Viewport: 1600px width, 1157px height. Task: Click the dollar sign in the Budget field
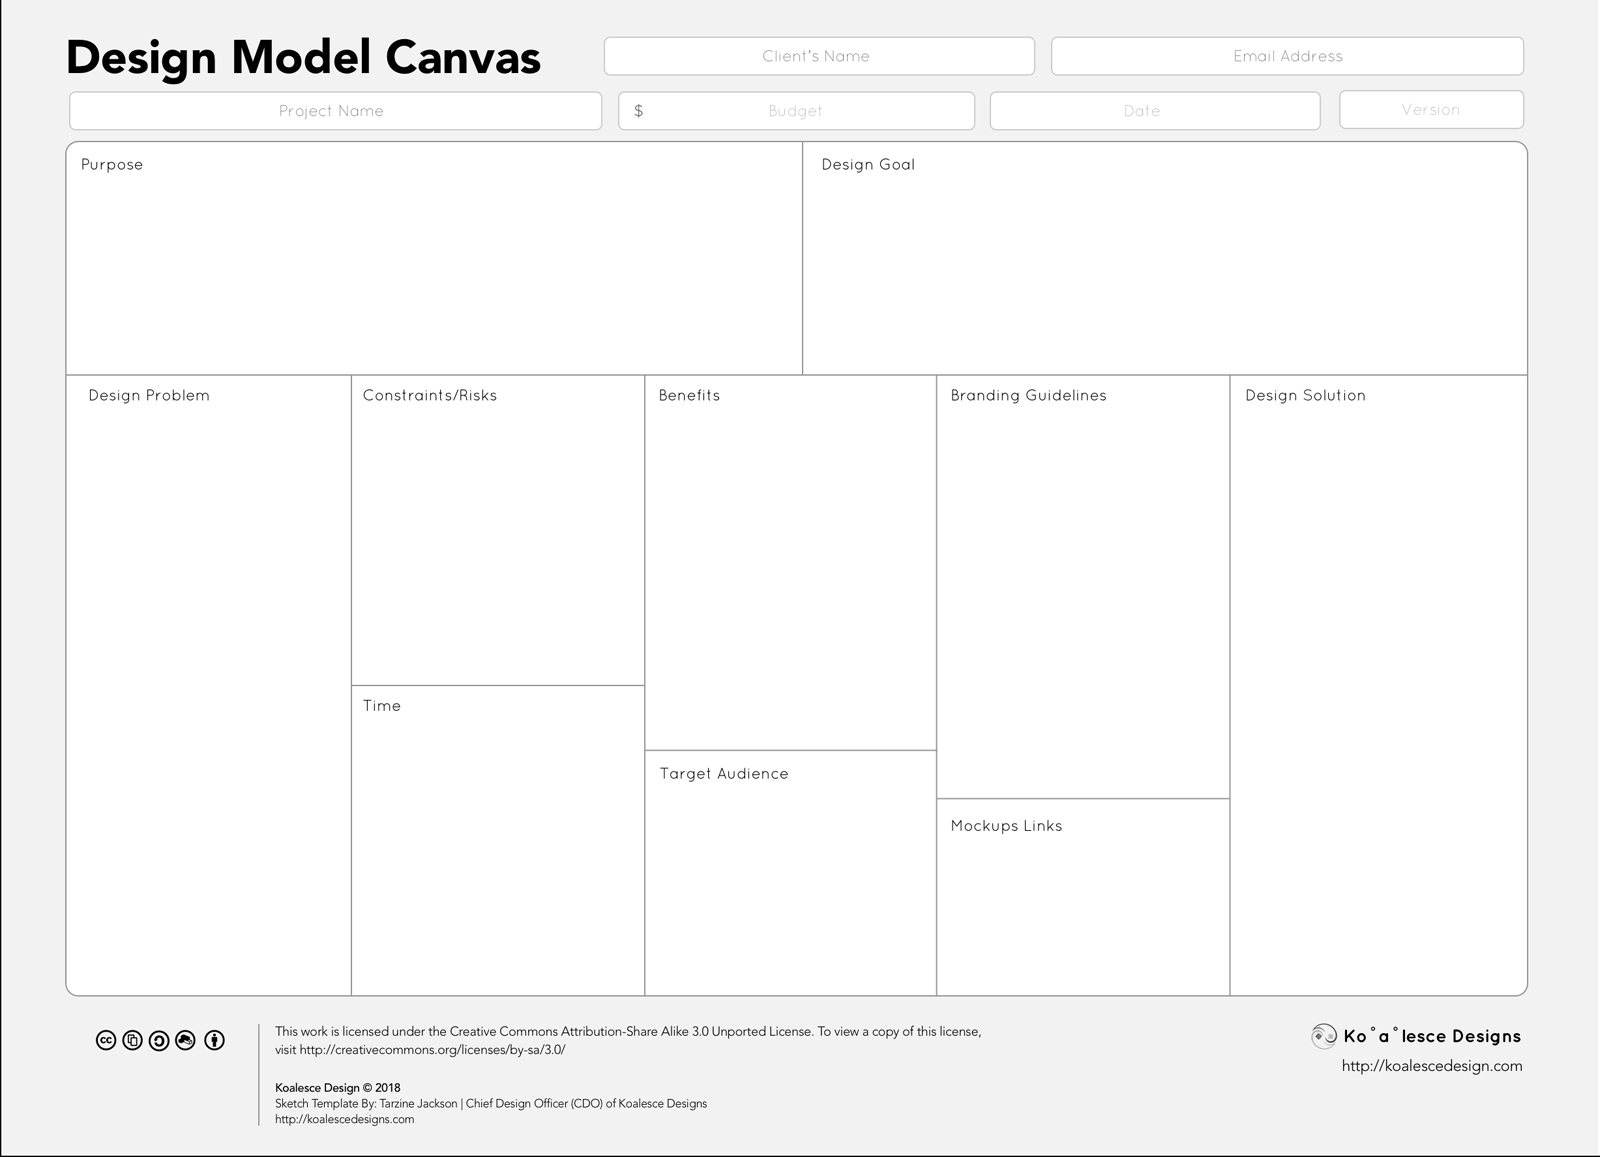tap(639, 112)
